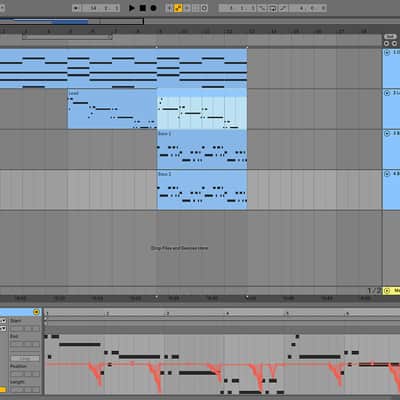Click bar 4 marker in clip editor ruler
This screenshot has height=400, width=400.
[x=227, y=314]
